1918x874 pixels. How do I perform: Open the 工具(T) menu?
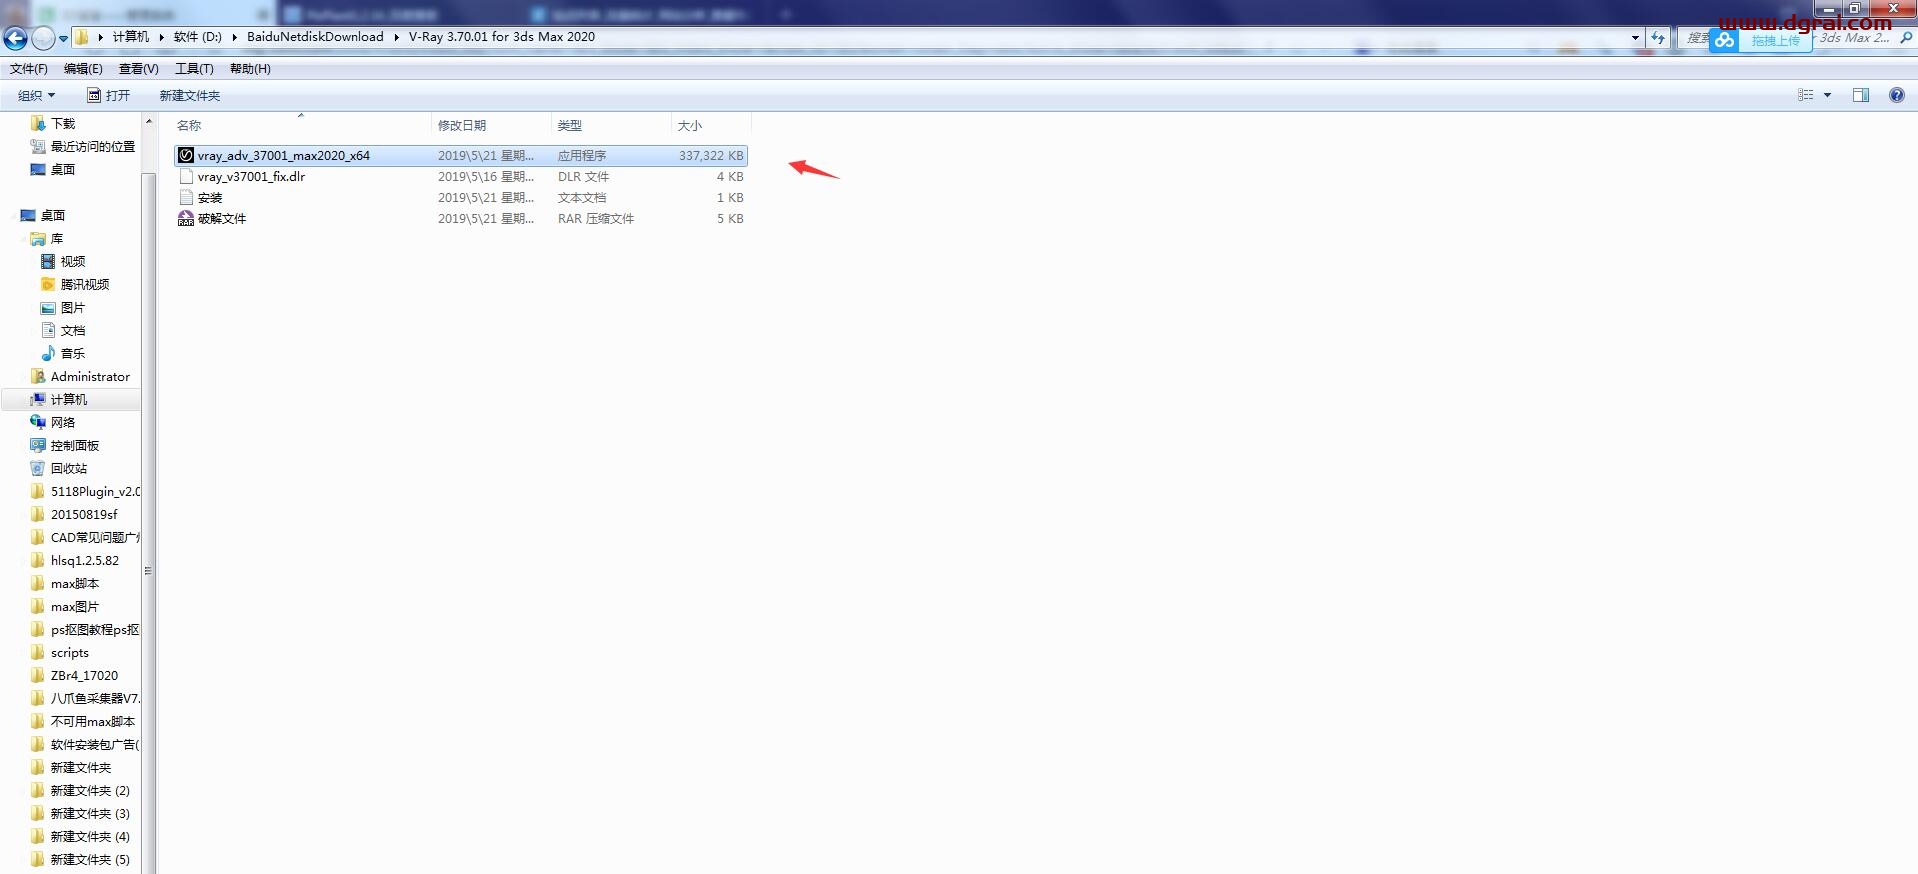pos(194,69)
